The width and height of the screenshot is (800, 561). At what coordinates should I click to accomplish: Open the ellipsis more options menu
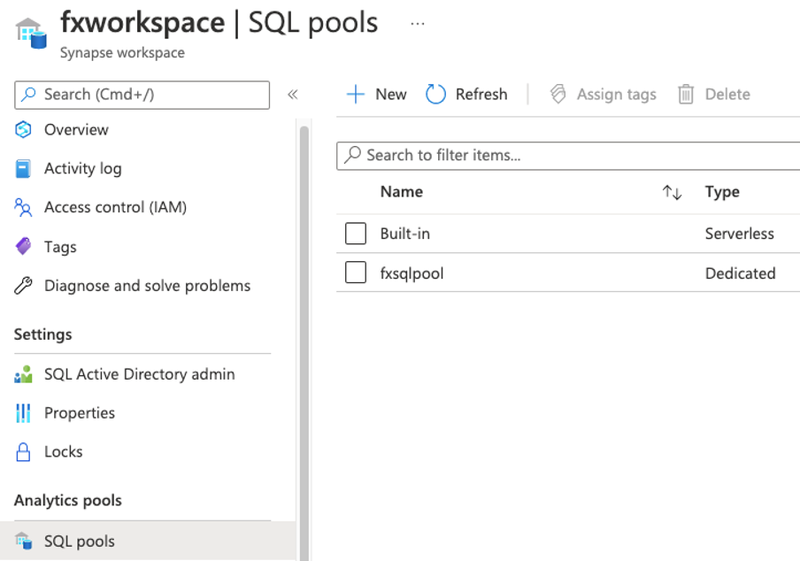417,23
